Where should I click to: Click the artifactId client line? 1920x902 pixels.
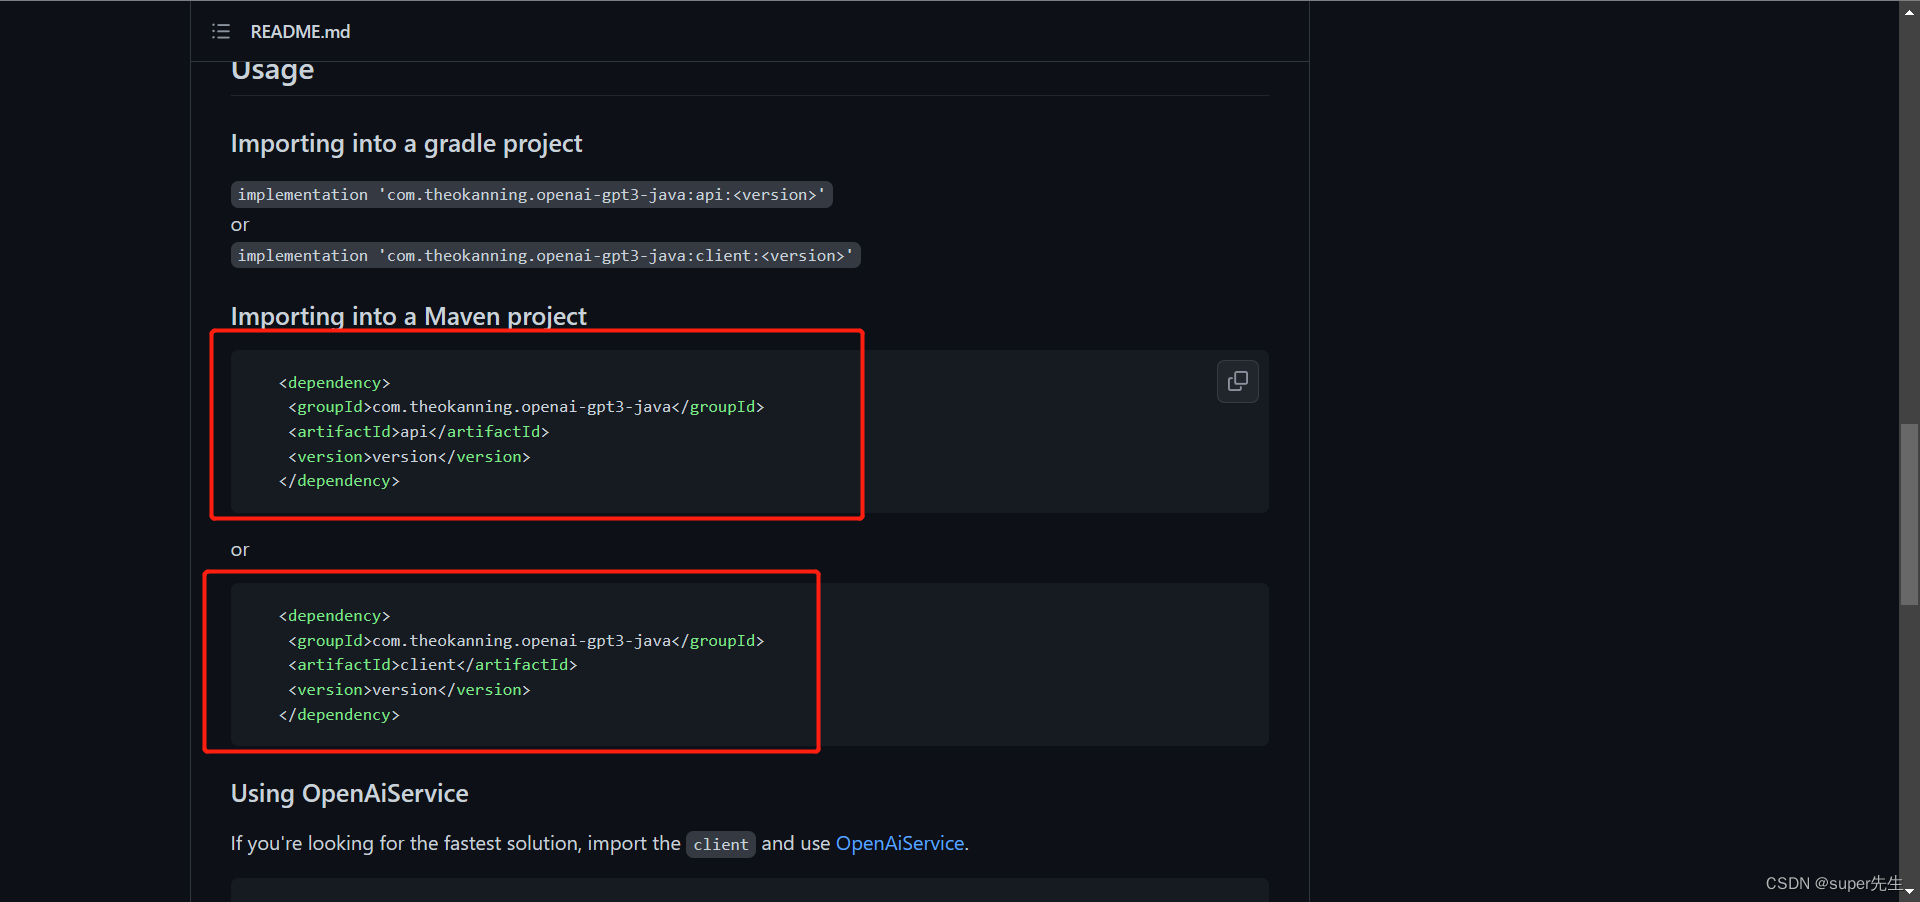point(433,665)
